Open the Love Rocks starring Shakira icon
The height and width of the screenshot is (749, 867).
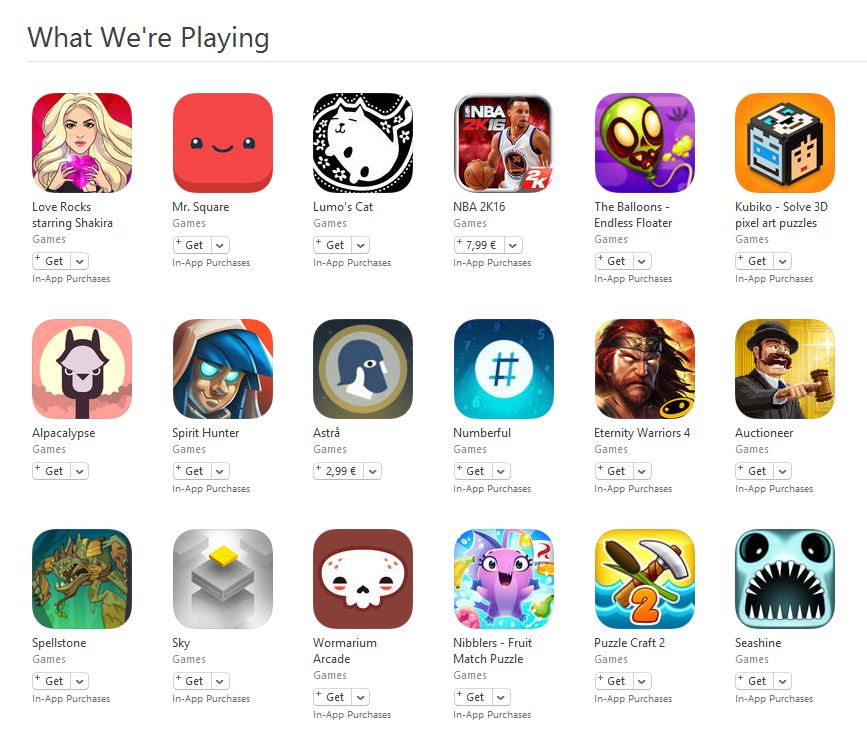point(82,143)
